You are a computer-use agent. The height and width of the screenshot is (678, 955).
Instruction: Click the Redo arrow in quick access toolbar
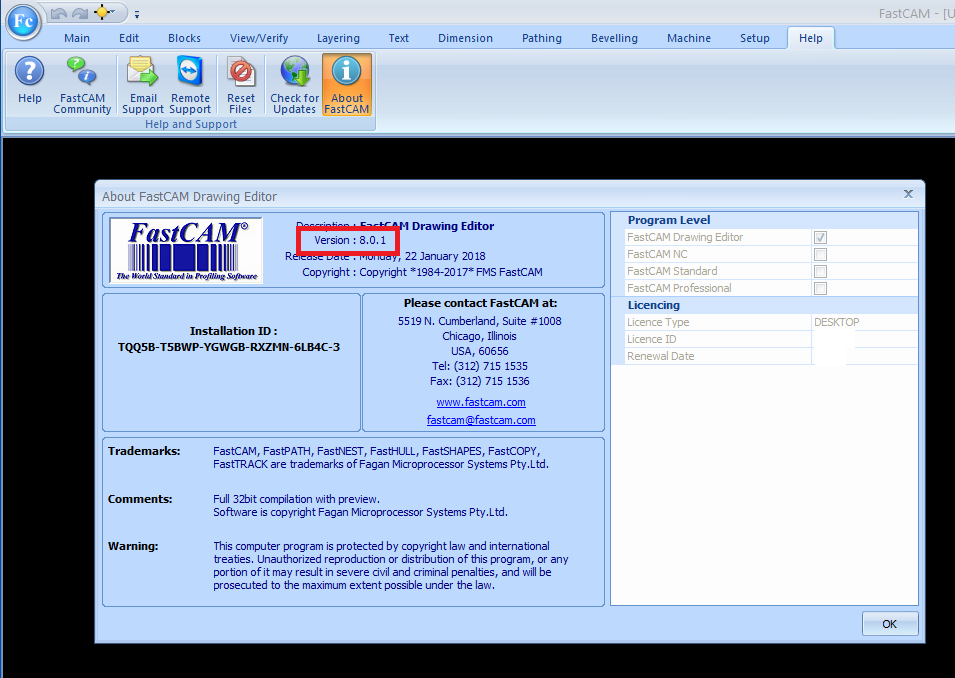tap(80, 13)
